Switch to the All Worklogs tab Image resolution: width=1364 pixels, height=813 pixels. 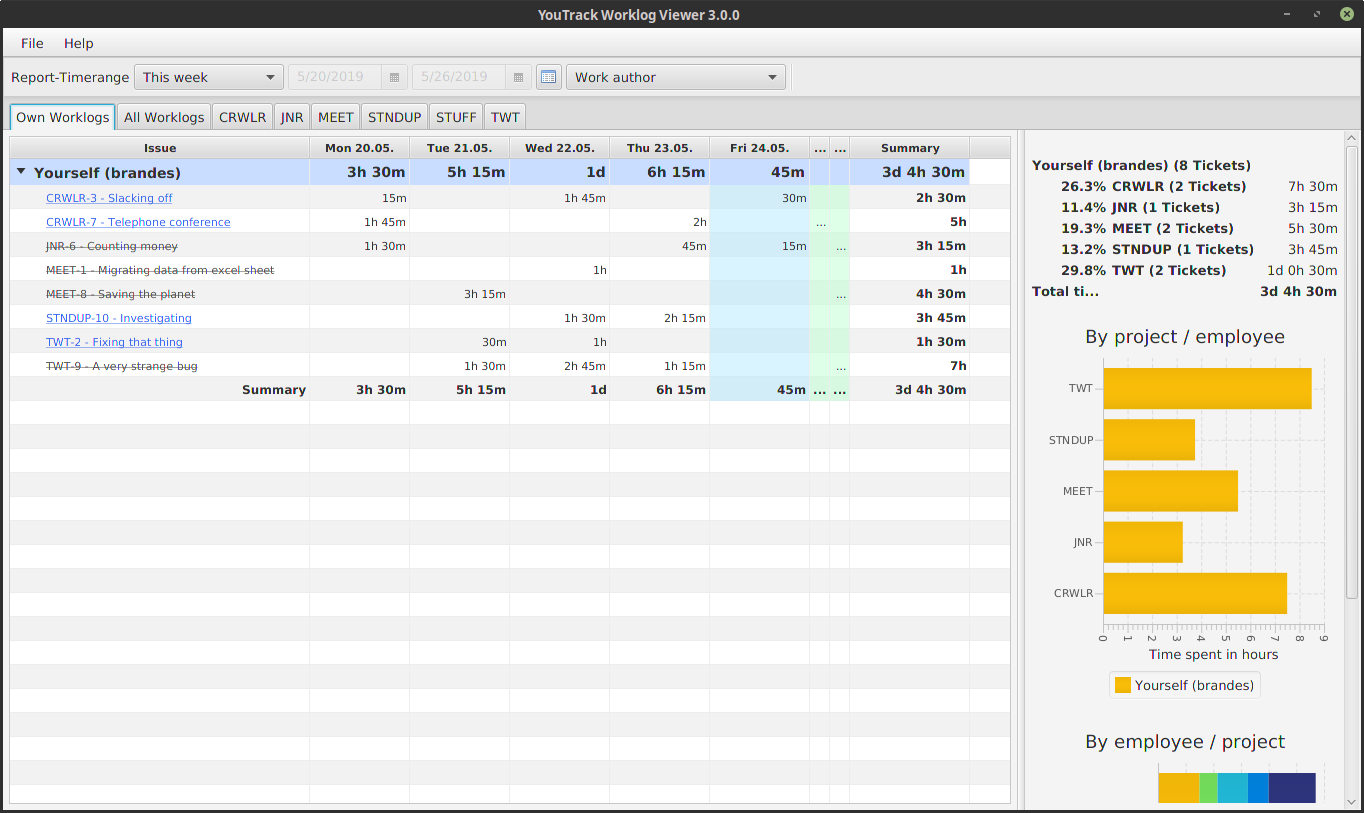pyautogui.click(x=164, y=117)
